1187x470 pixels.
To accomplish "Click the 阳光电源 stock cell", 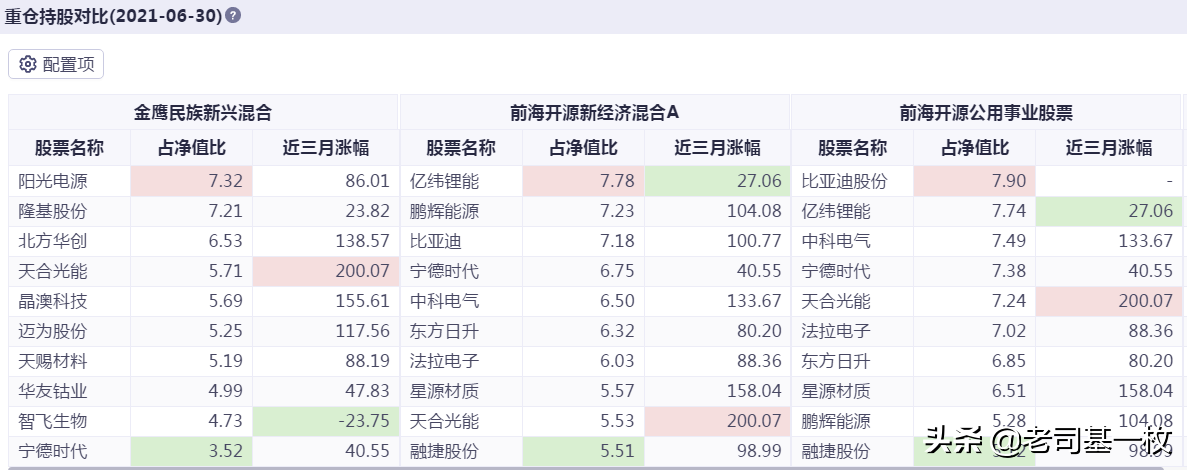I will [70, 182].
